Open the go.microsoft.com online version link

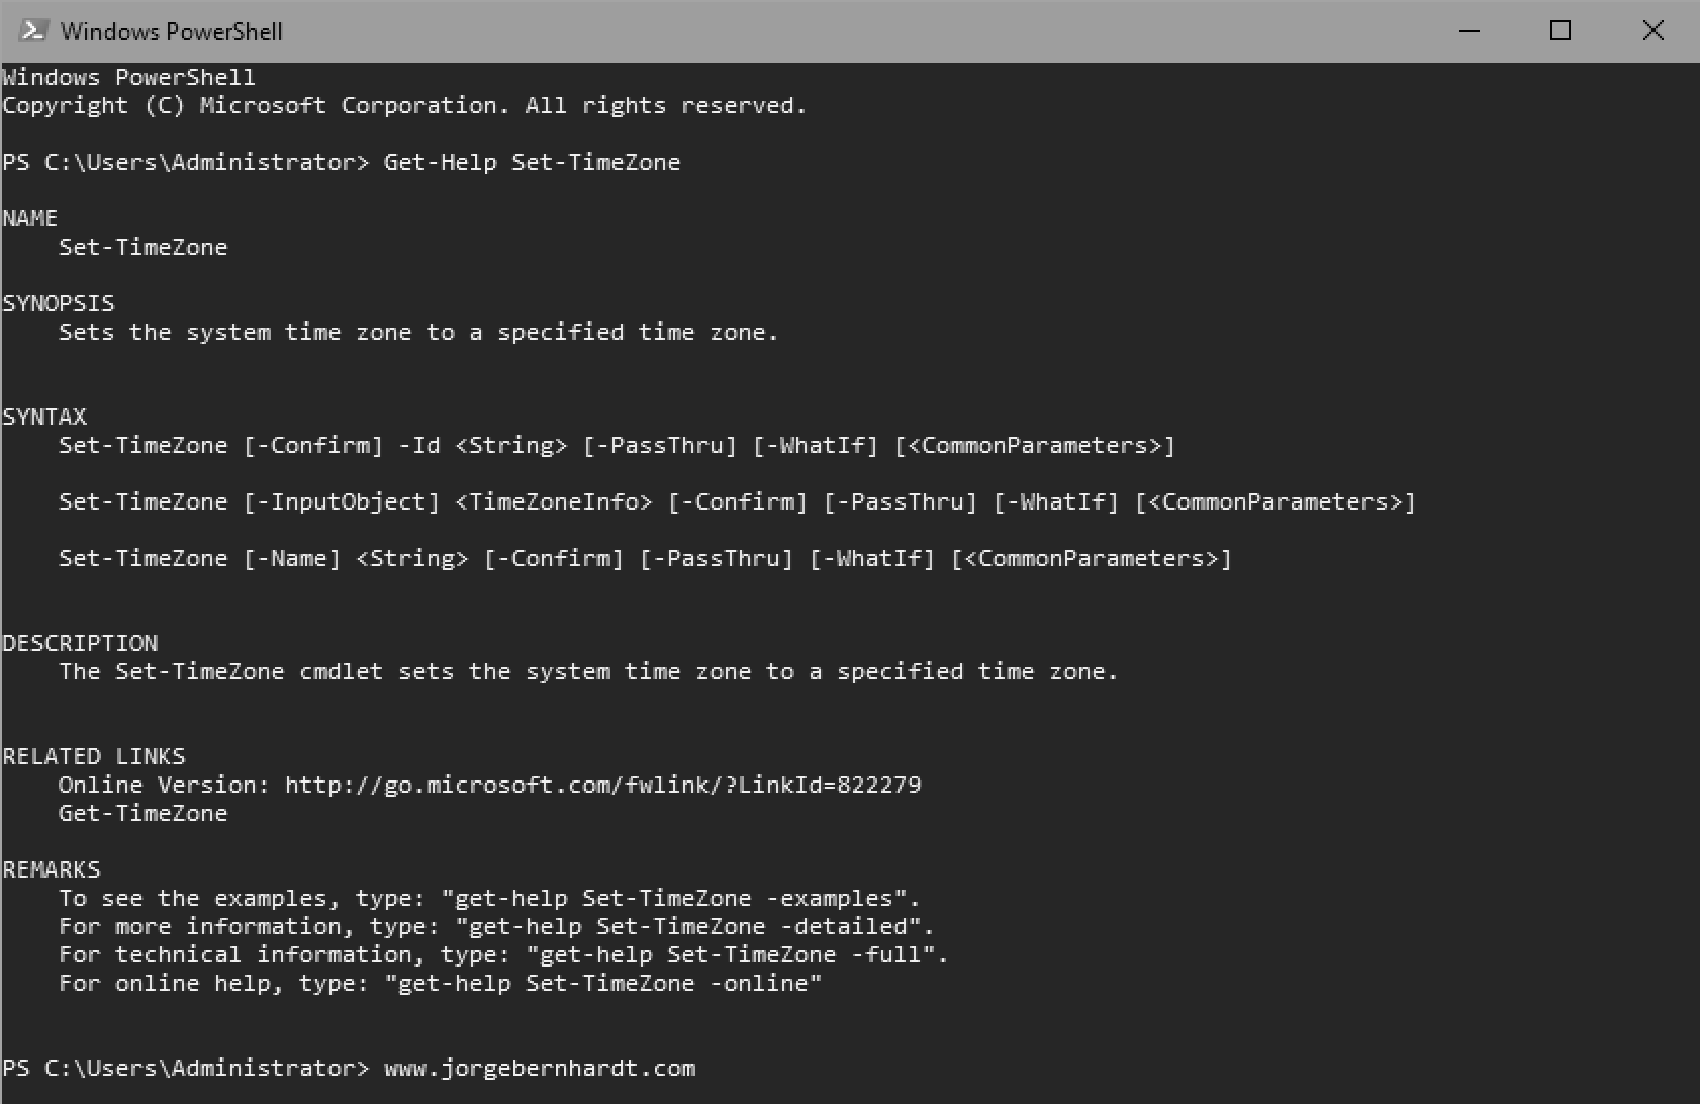point(600,785)
